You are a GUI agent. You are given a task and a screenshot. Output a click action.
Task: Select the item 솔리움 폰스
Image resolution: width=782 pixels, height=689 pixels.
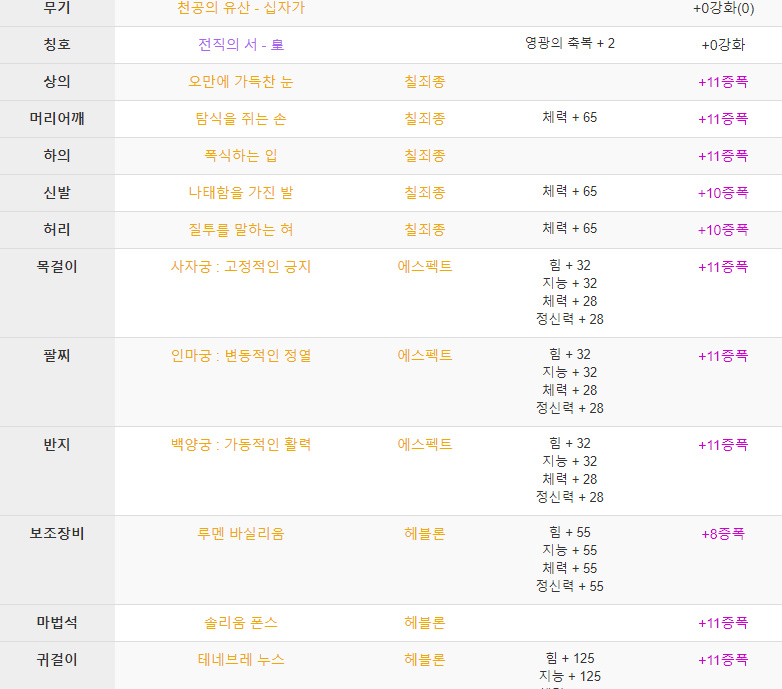241,622
